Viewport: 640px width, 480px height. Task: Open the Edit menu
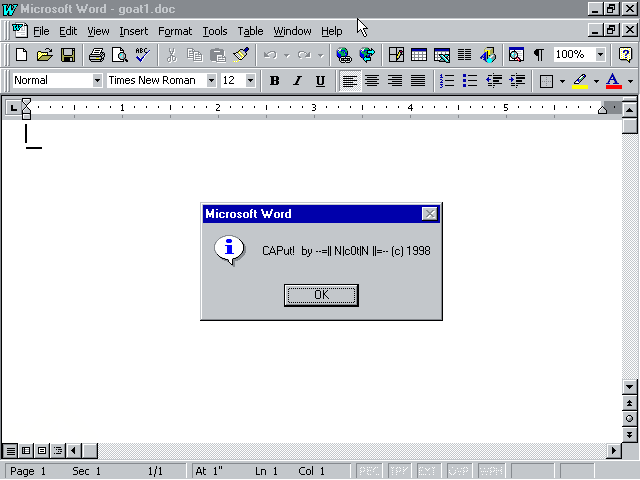(x=68, y=31)
